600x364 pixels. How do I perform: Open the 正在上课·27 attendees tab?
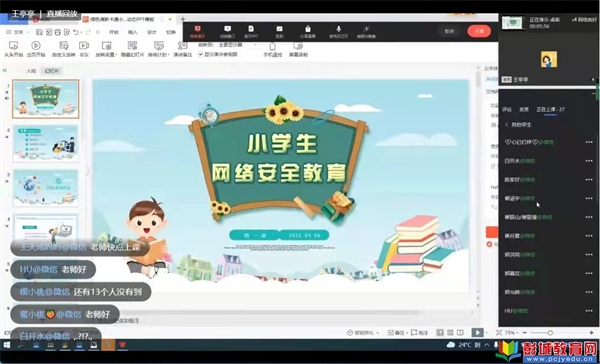tap(550, 109)
